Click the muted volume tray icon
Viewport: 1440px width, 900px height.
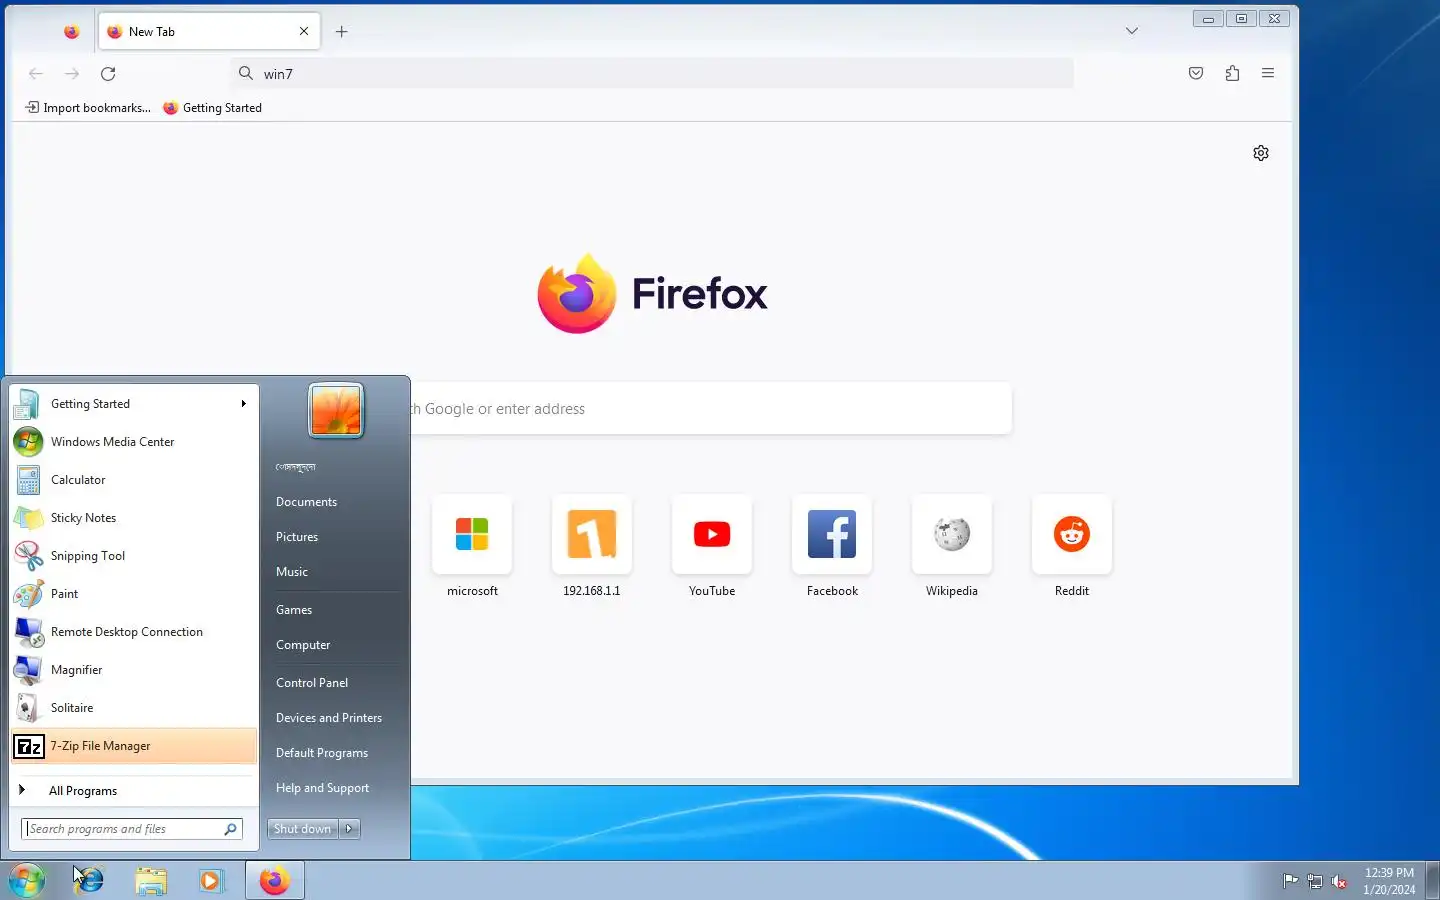(x=1339, y=881)
